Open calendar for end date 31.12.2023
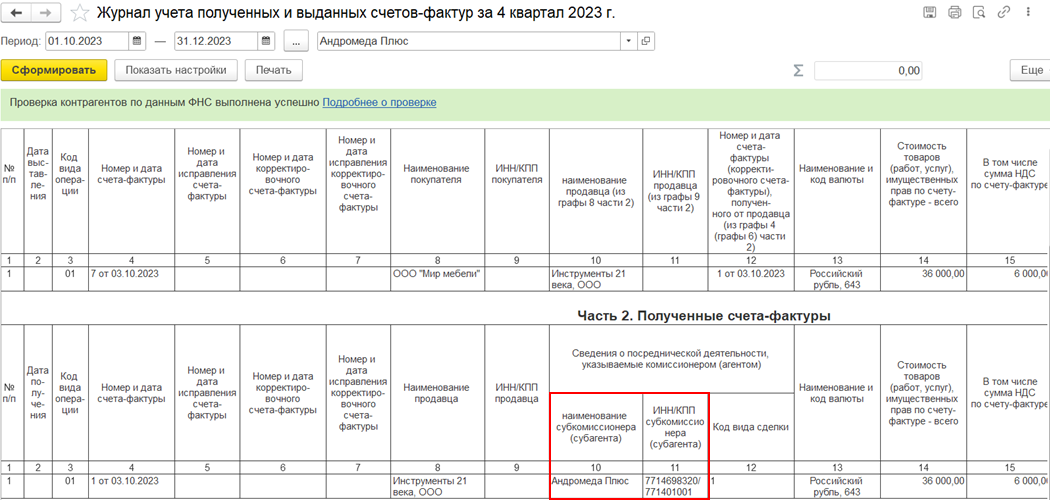Screen dimensions: 1051x500 point(267,41)
